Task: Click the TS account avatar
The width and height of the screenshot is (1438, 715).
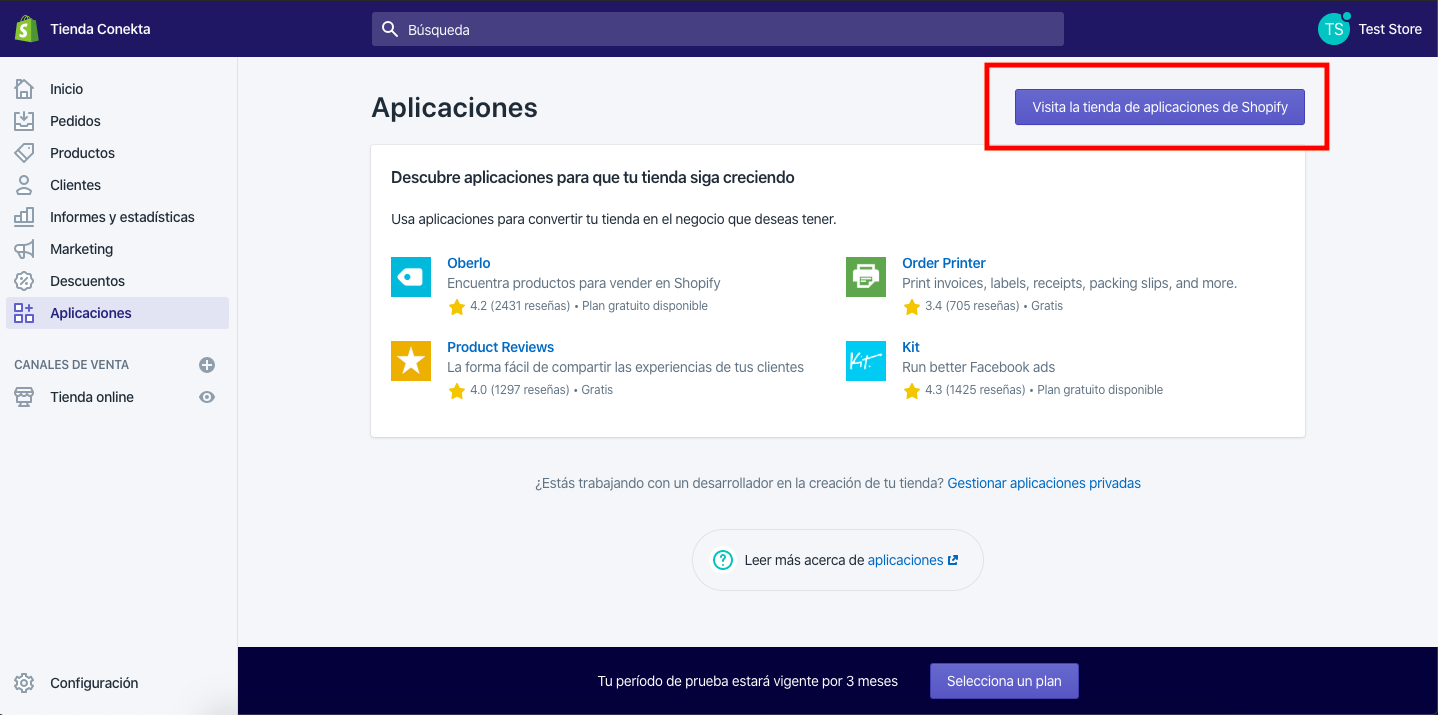Action: click(x=1334, y=29)
